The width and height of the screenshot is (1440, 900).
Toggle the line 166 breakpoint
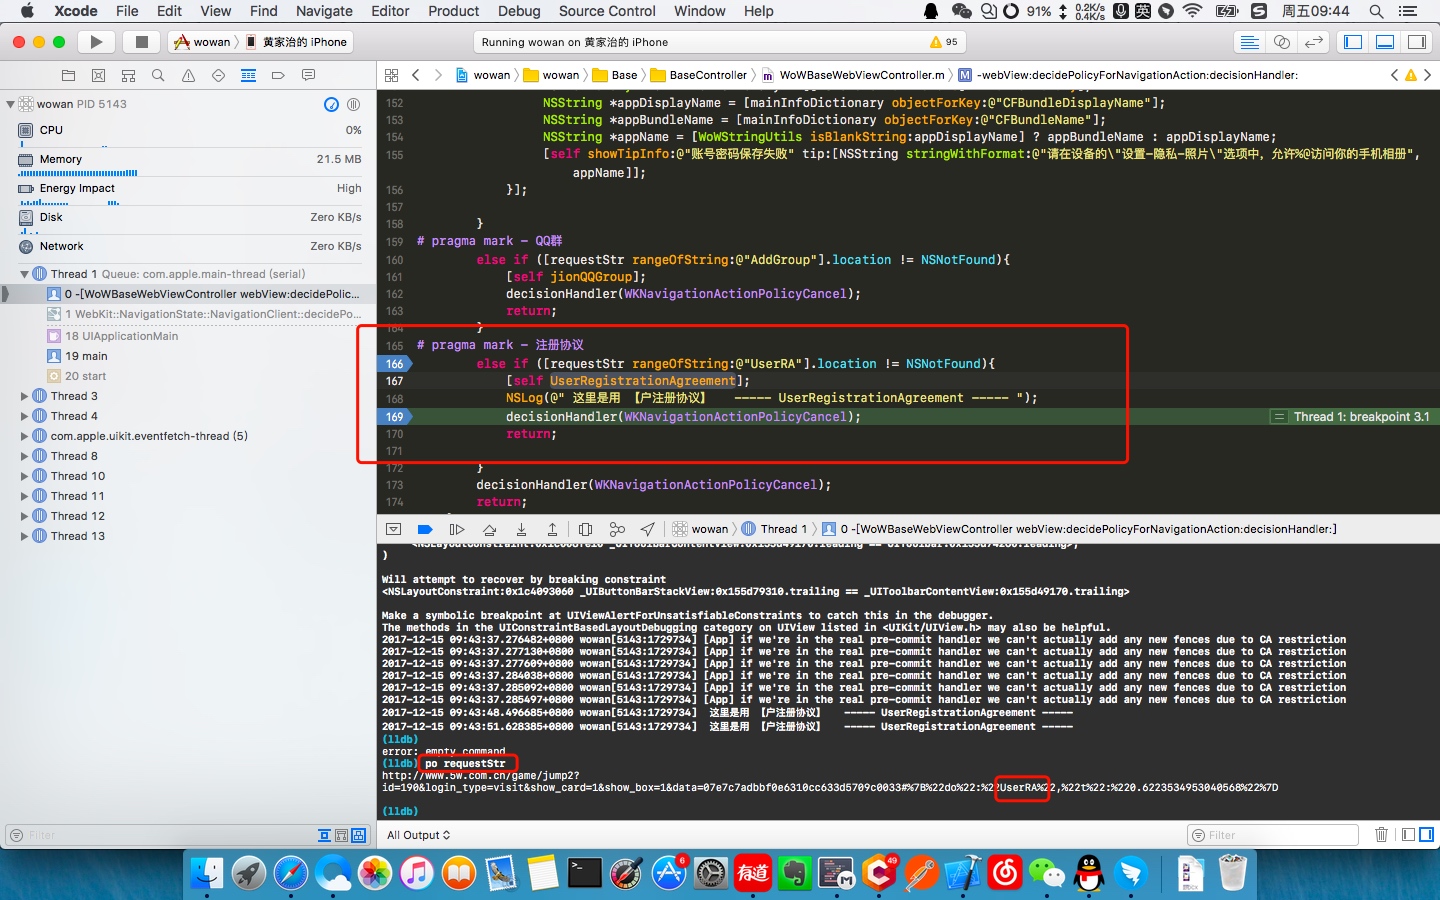(394, 364)
